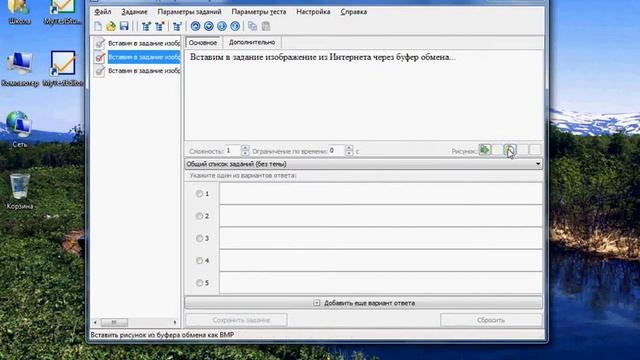The image size is (640, 360).
Task: Select radio button 1 as the correct answer
Action: point(199,194)
